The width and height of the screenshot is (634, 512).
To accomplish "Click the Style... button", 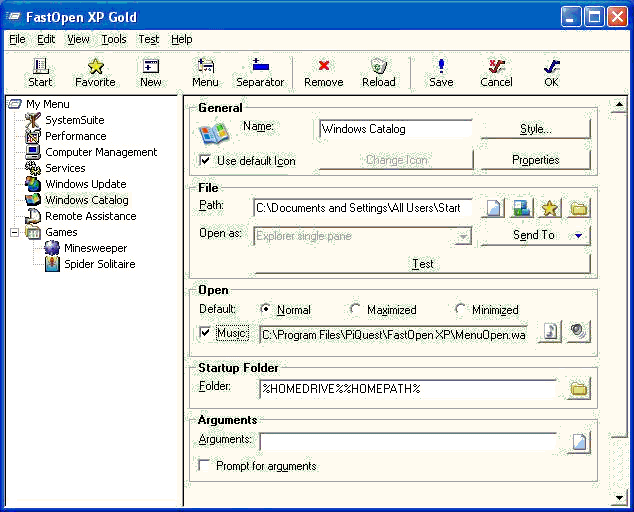I will (535, 129).
